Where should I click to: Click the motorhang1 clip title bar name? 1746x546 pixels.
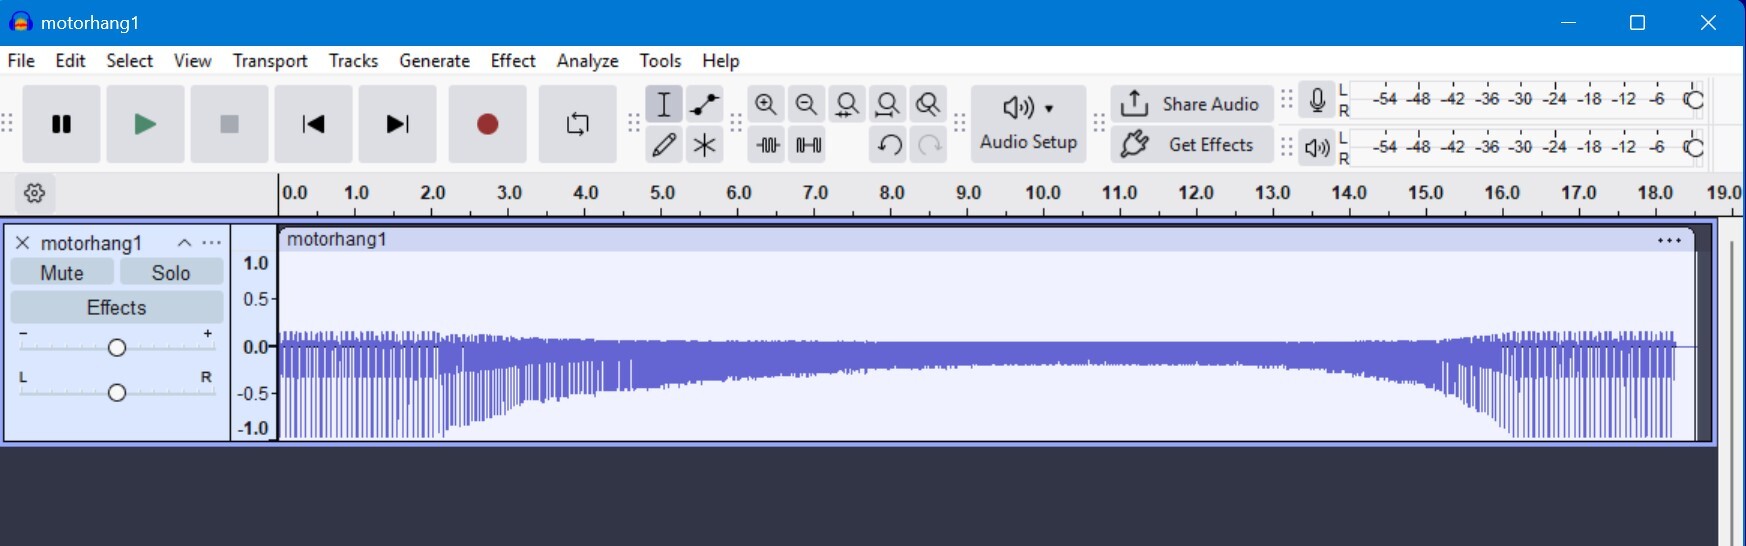(x=337, y=239)
